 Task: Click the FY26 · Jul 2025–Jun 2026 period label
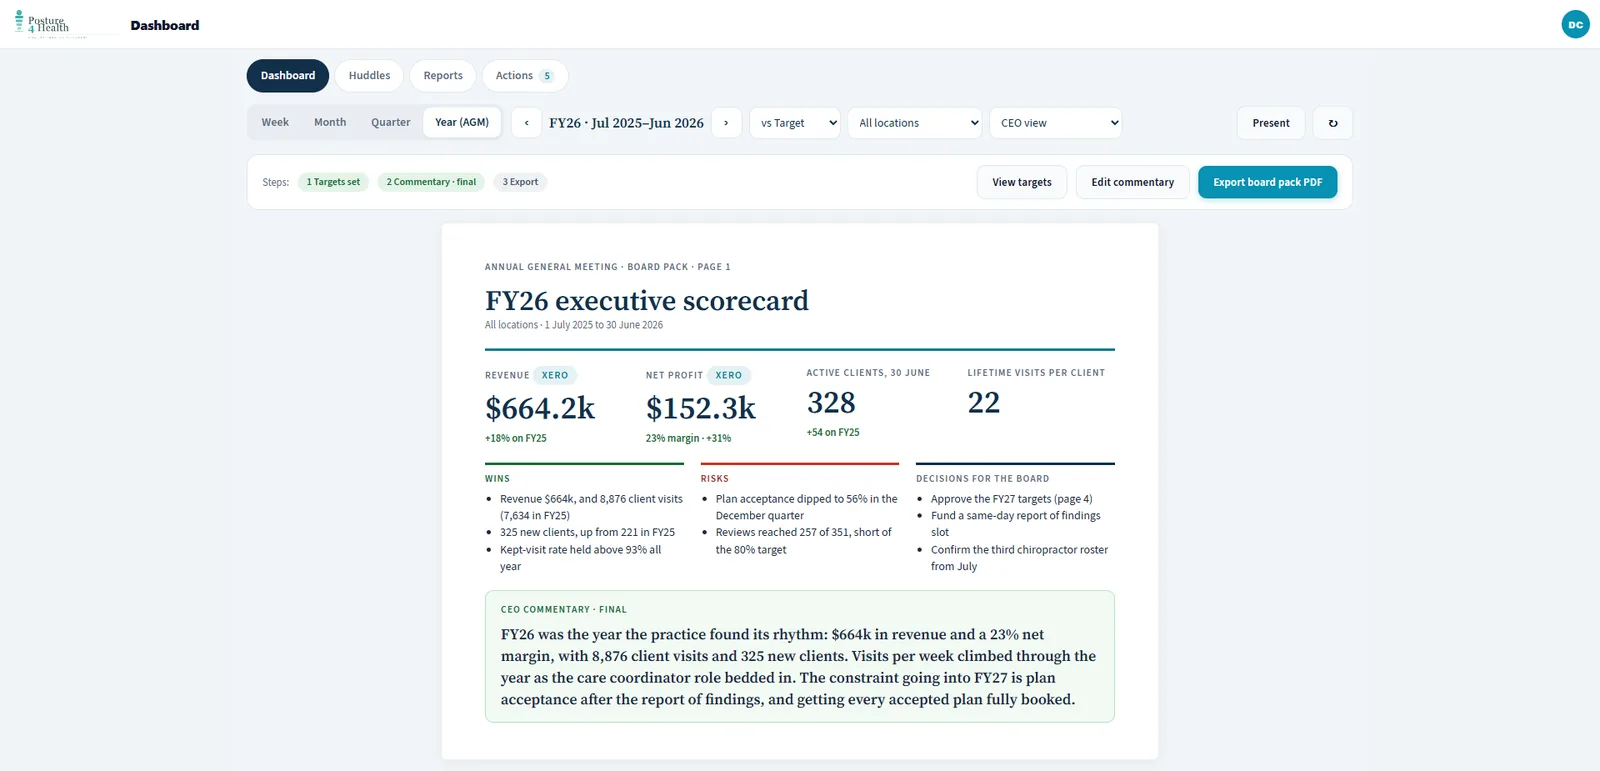coord(626,123)
